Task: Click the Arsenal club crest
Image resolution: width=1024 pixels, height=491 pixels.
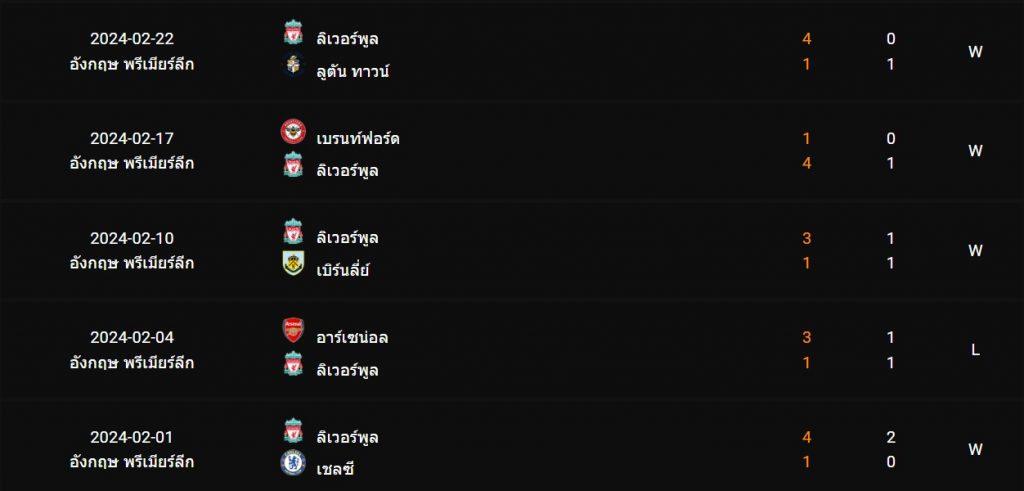Action: click(293, 330)
